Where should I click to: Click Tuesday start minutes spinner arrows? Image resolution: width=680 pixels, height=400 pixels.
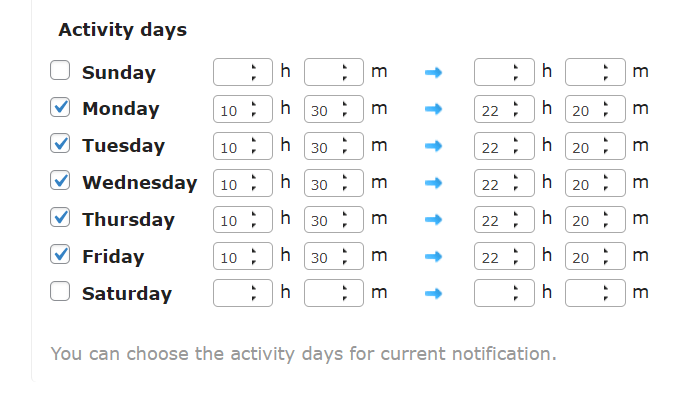(345, 146)
